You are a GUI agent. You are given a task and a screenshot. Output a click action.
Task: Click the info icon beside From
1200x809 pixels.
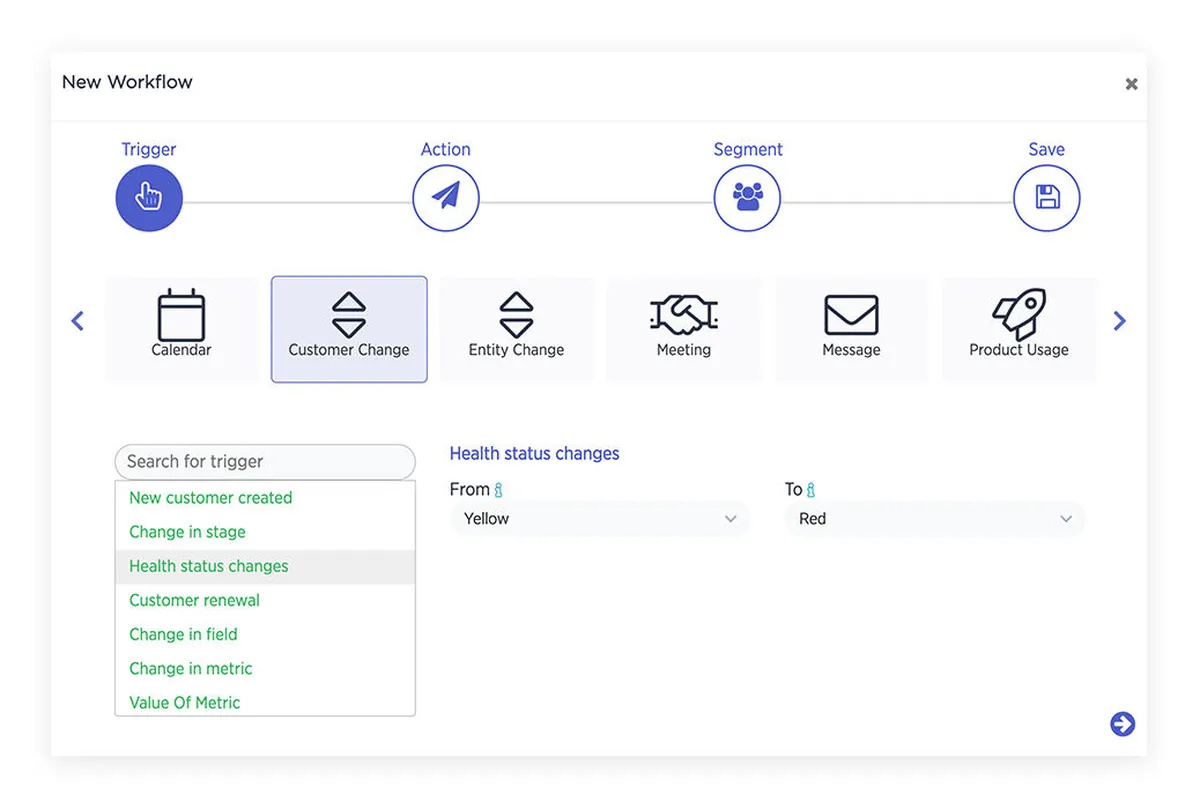(x=499, y=490)
